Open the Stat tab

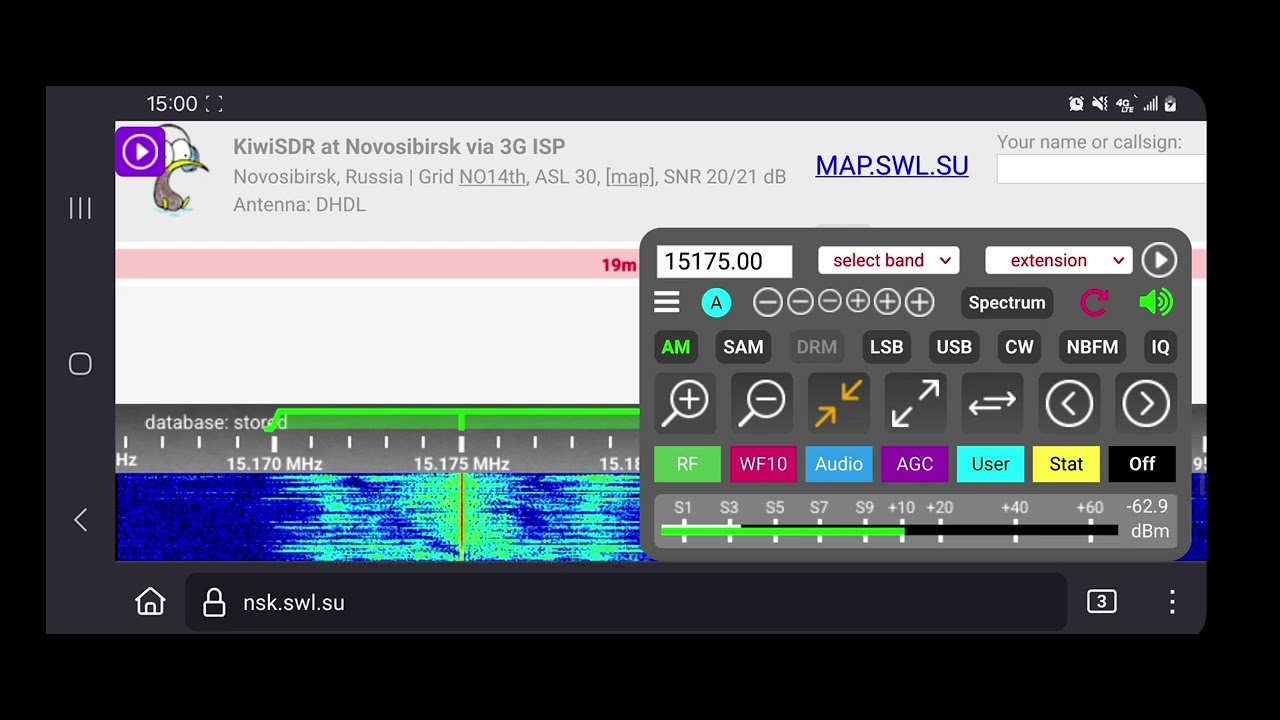pos(1066,464)
